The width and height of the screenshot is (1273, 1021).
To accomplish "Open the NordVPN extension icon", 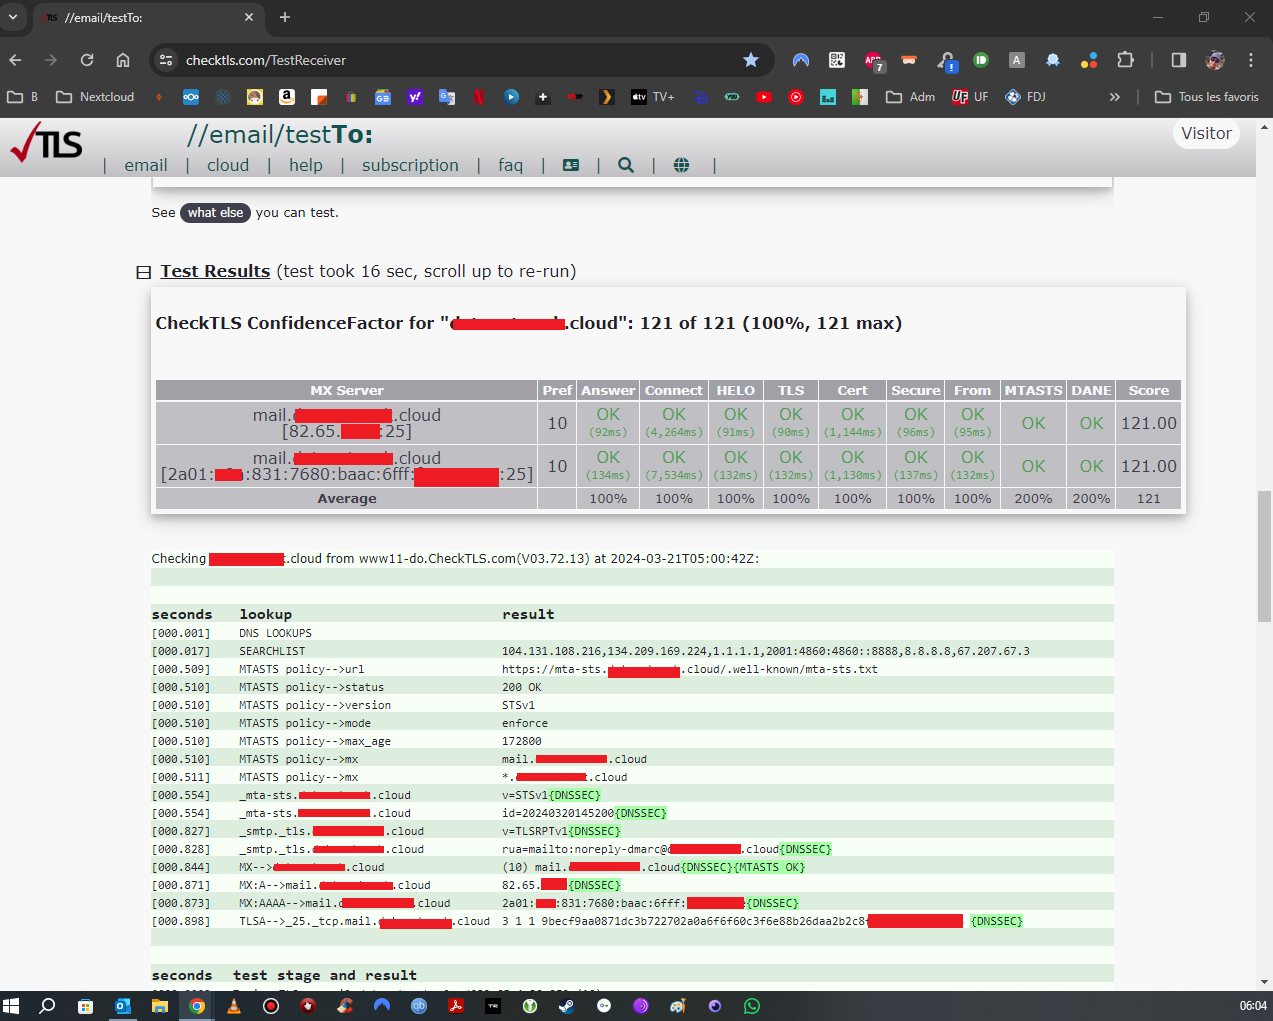I will click(801, 60).
